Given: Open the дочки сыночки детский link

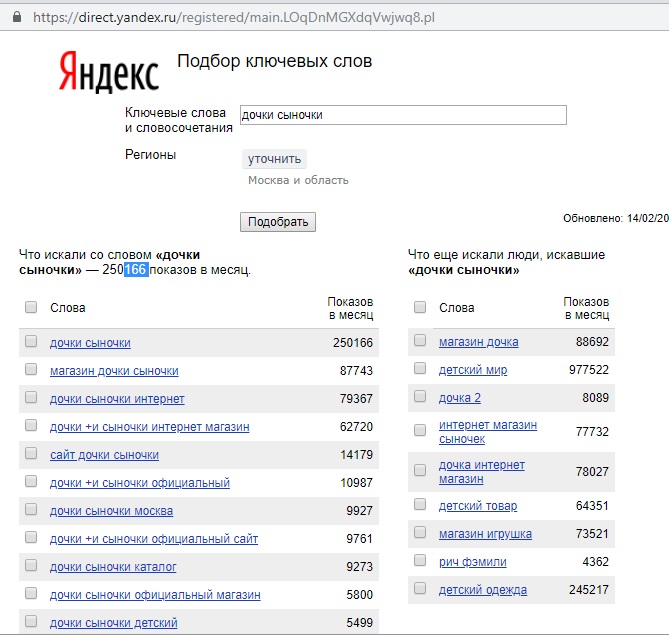Looking at the screenshot, I should pos(114,623).
